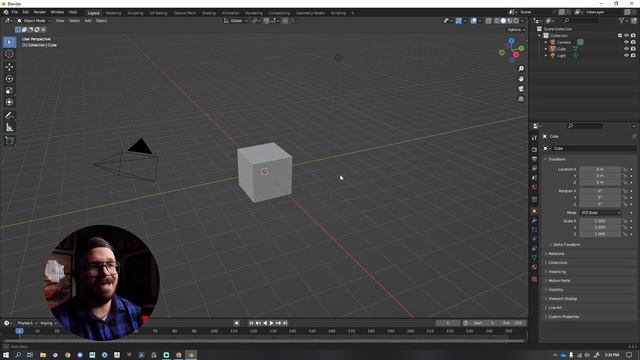Open the Object properties tab
Screen dimensions: 640x360
pyautogui.click(x=534, y=211)
